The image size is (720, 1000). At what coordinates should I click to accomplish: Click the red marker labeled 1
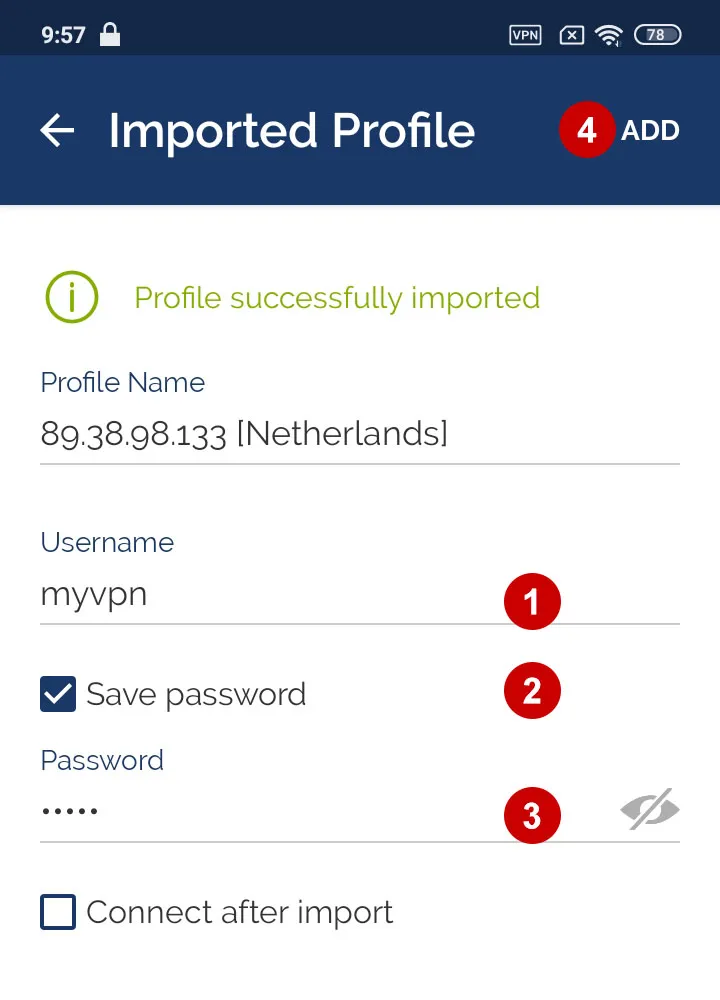click(x=532, y=601)
